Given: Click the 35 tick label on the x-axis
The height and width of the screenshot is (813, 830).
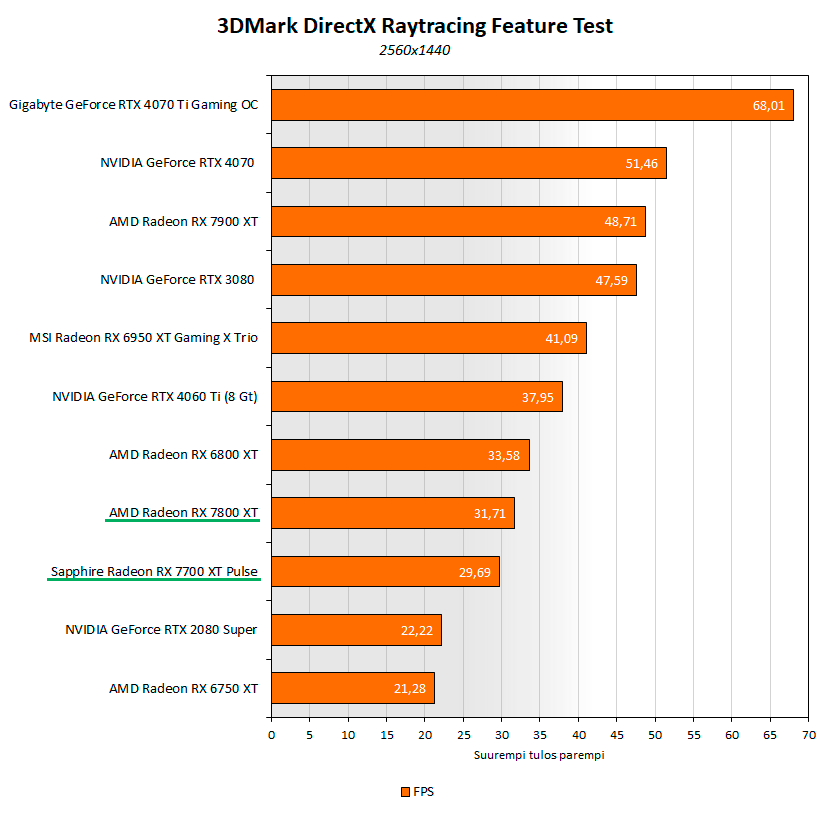Looking at the screenshot, I should [x=540, y=735].
